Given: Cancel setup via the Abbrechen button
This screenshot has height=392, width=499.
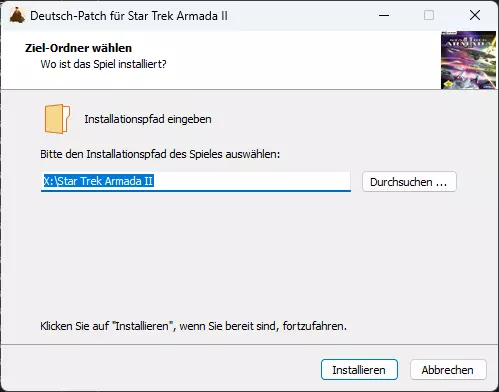Looking at the screenshot, I should point(448,370).
